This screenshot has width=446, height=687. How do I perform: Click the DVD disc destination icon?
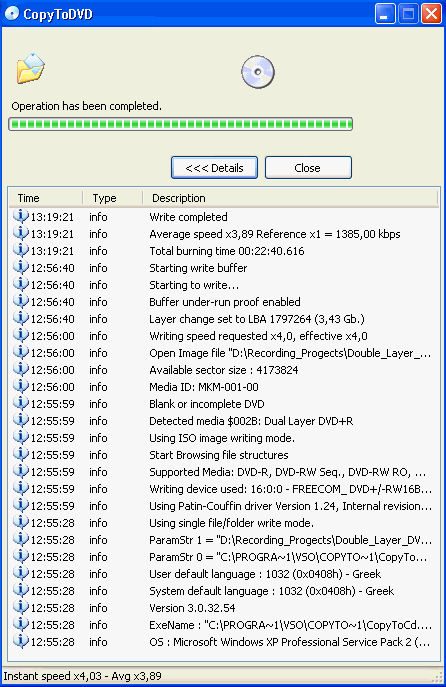[258, 72]
